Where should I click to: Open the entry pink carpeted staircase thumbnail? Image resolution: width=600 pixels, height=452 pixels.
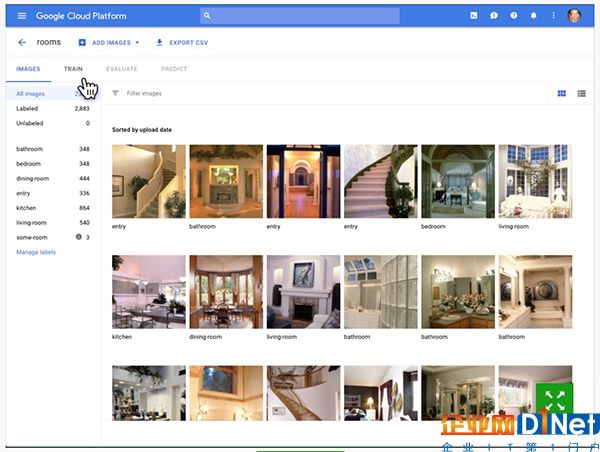(381, 181)
